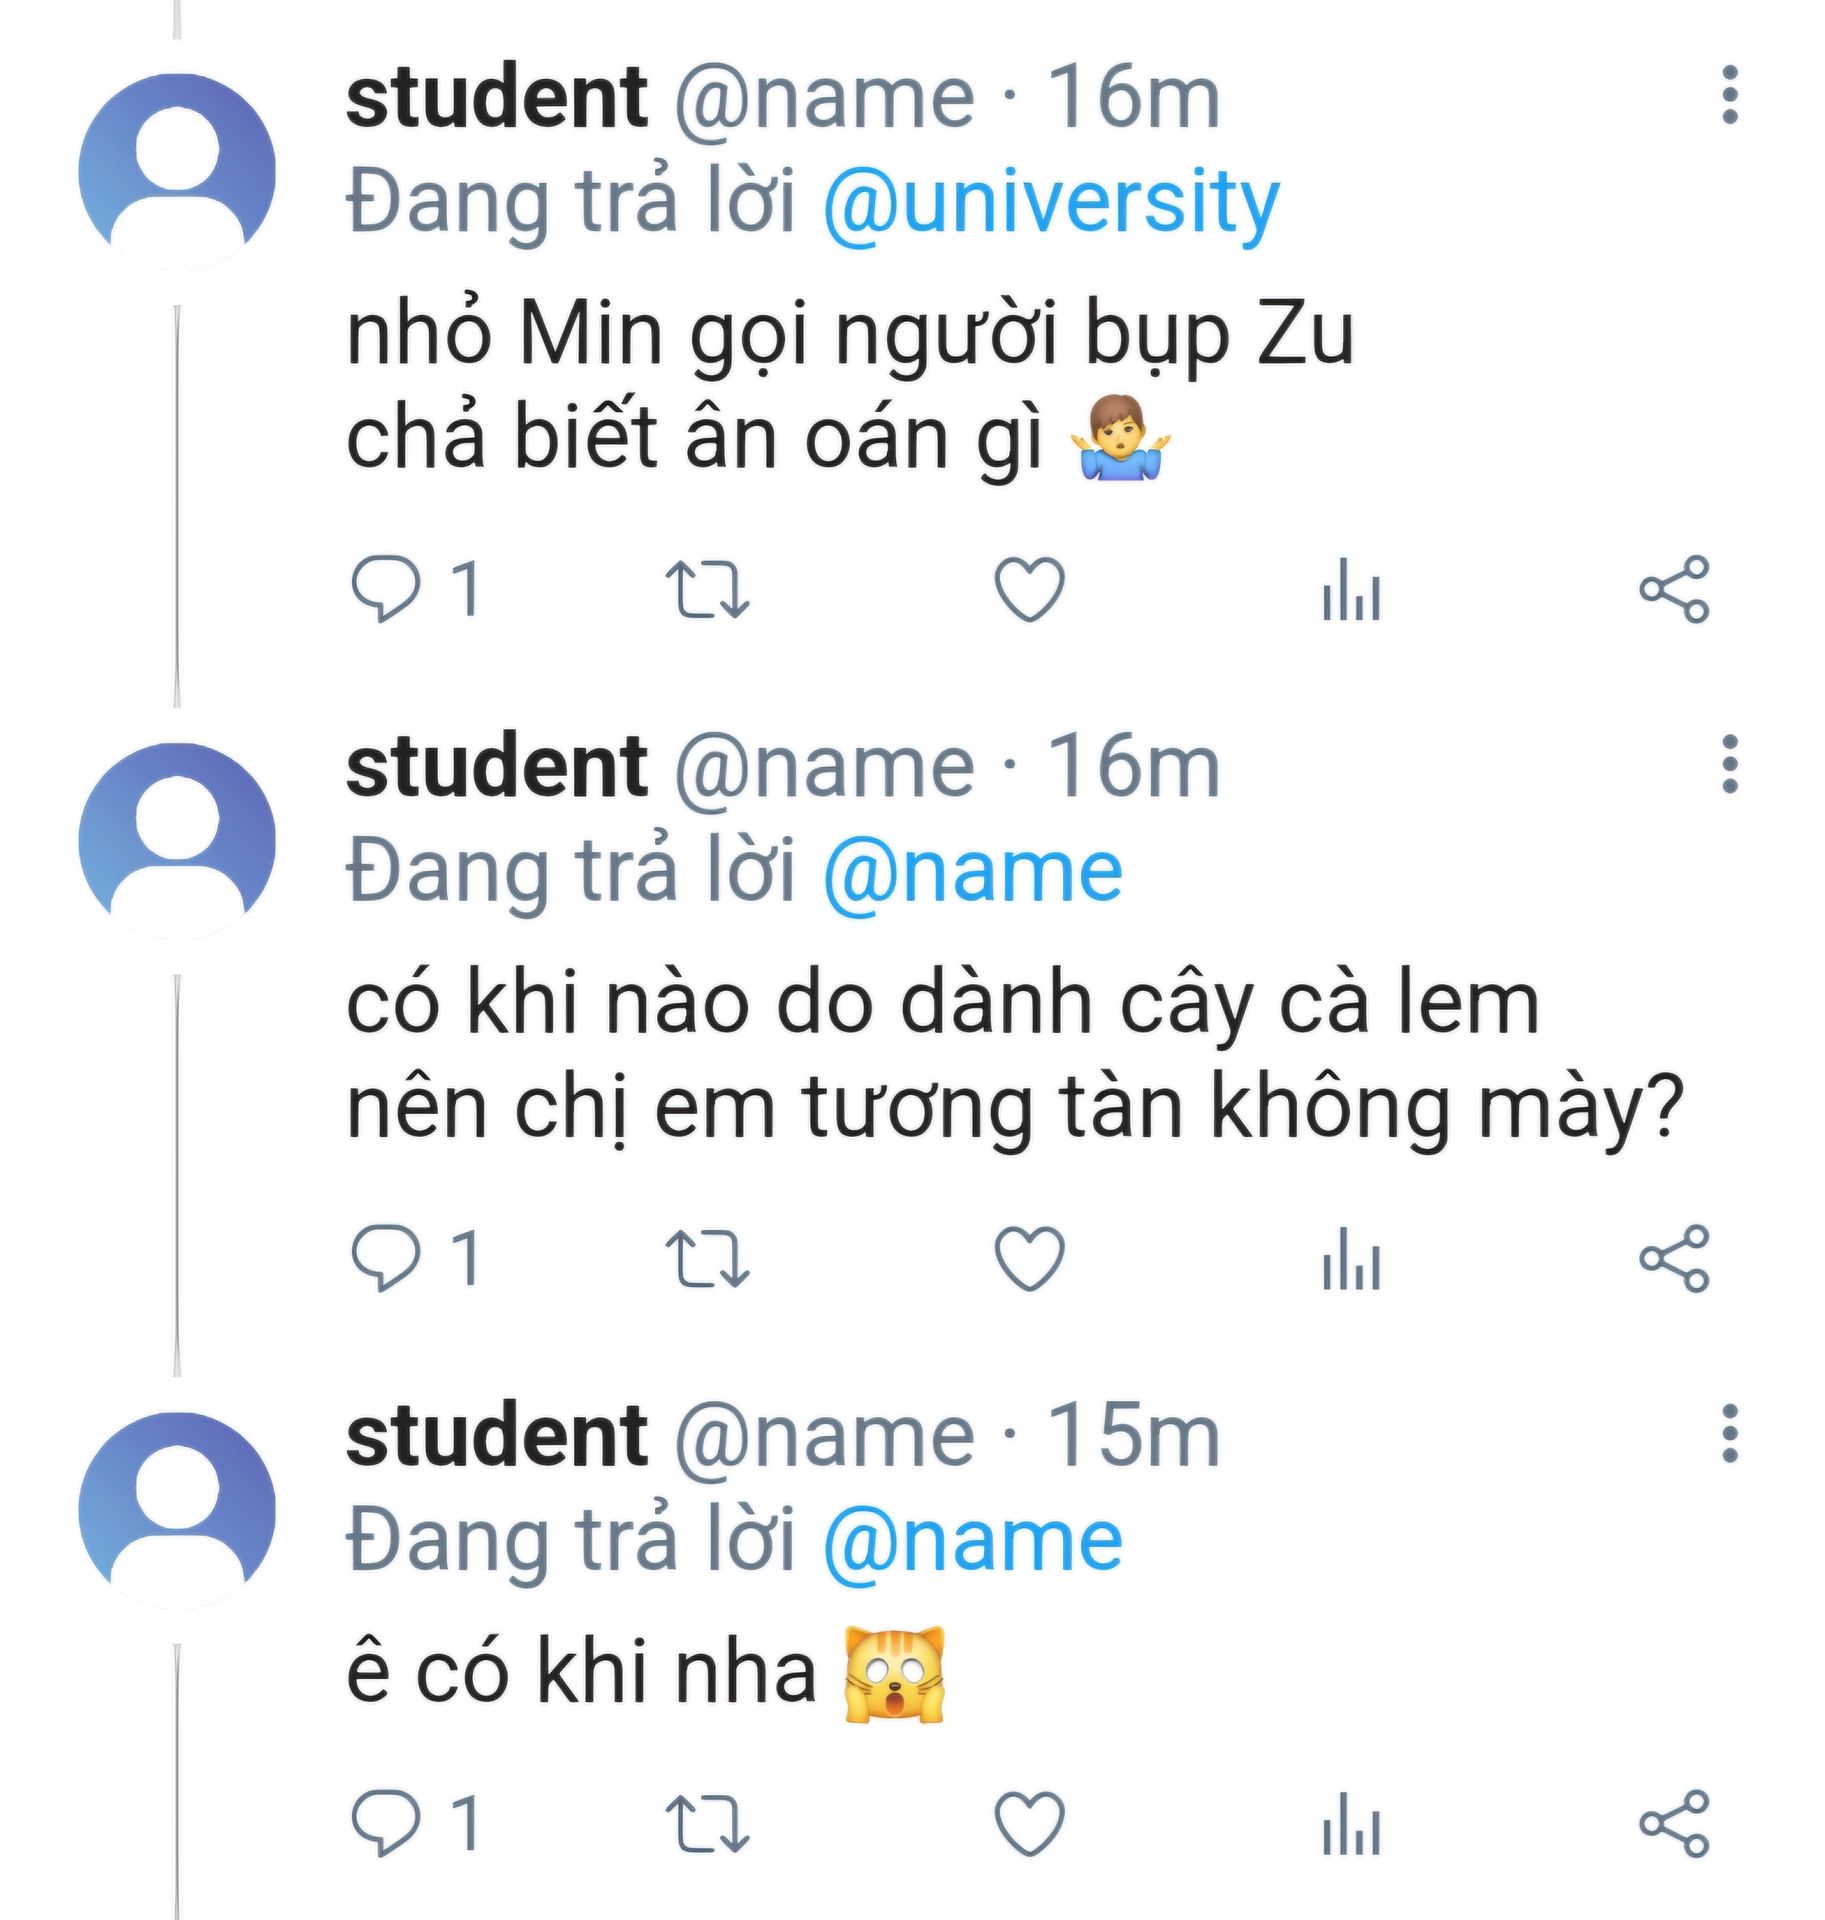Like the first tweet about Min and Zu
The image size is (1825, 1920).
(x=1029, y=590)
